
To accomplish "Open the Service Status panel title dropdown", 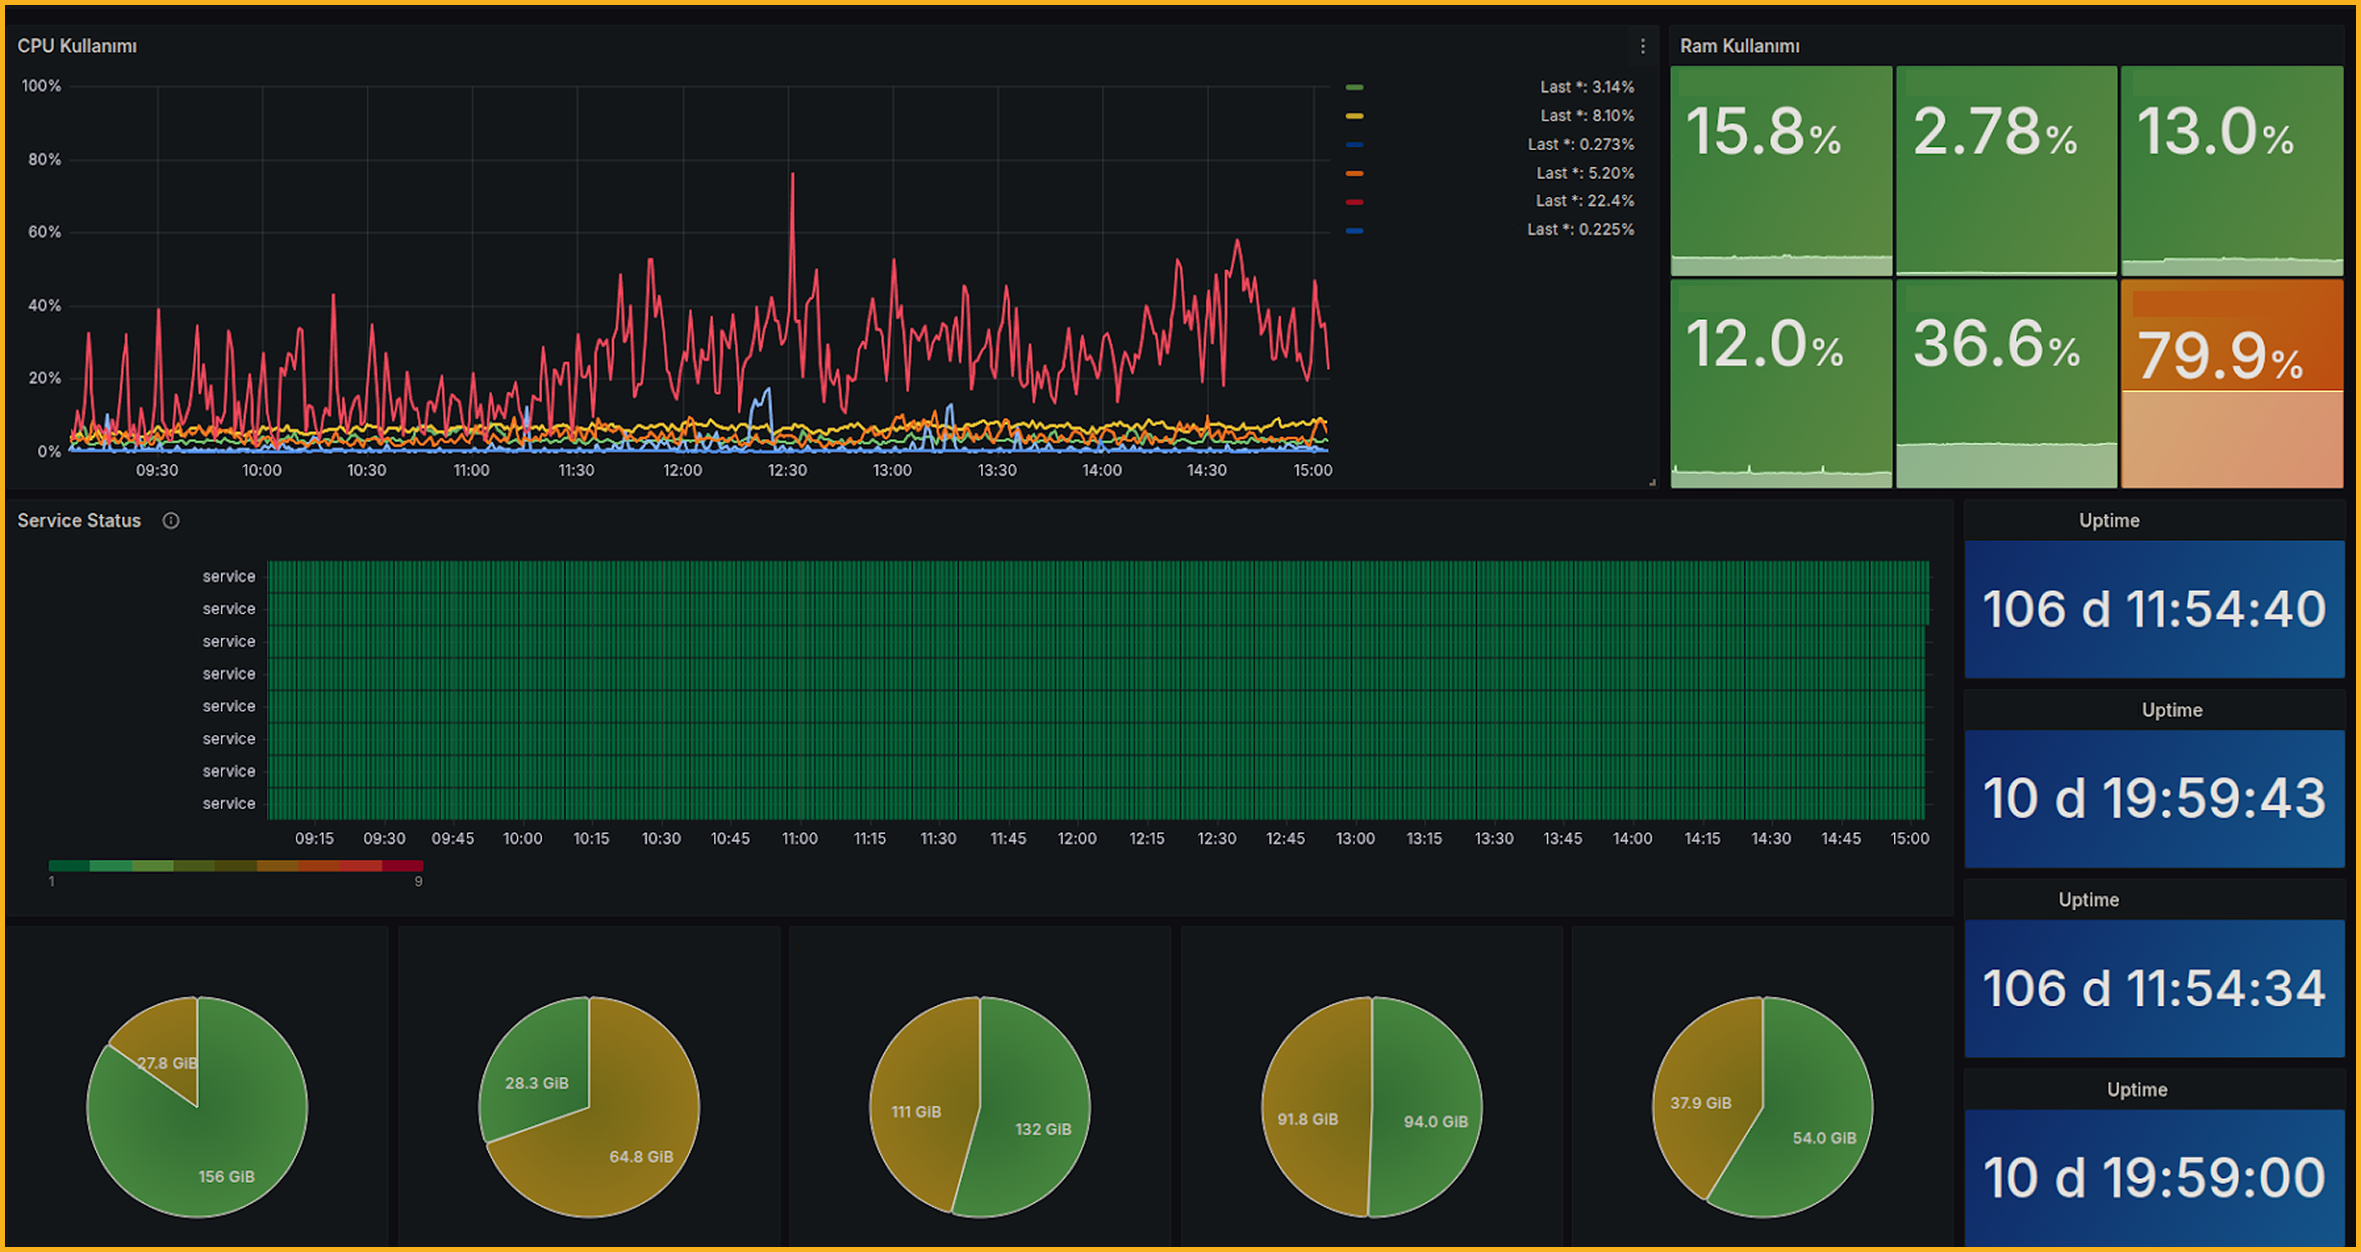I will [x=79, y=520].
